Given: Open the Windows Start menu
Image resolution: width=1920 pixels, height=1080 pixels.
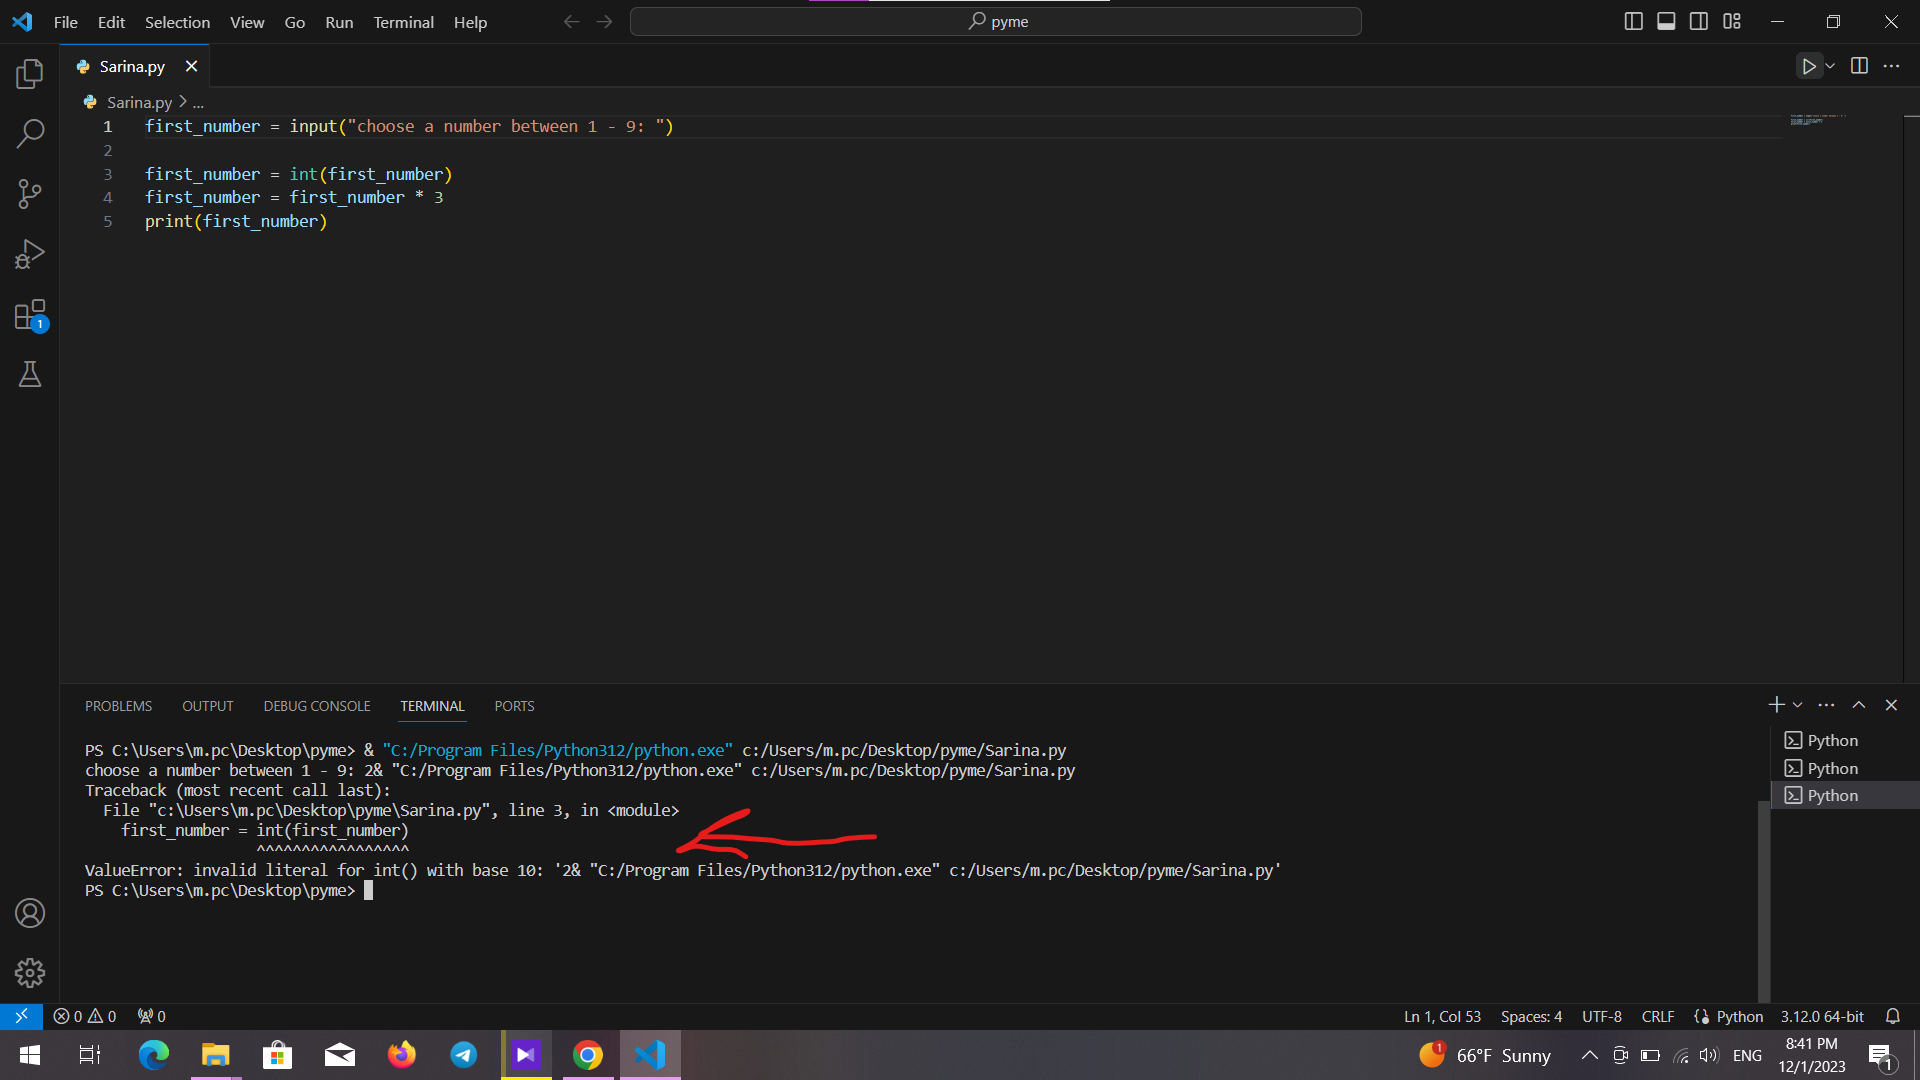Looking at the screenshot, I should click(30, 1055).
